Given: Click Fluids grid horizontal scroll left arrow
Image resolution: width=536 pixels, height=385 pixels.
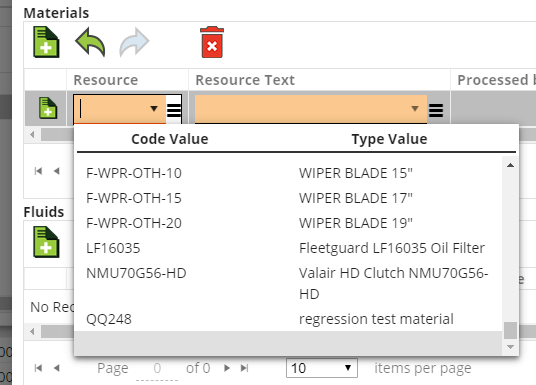Looking at the screenshot, I should [32, 331].
